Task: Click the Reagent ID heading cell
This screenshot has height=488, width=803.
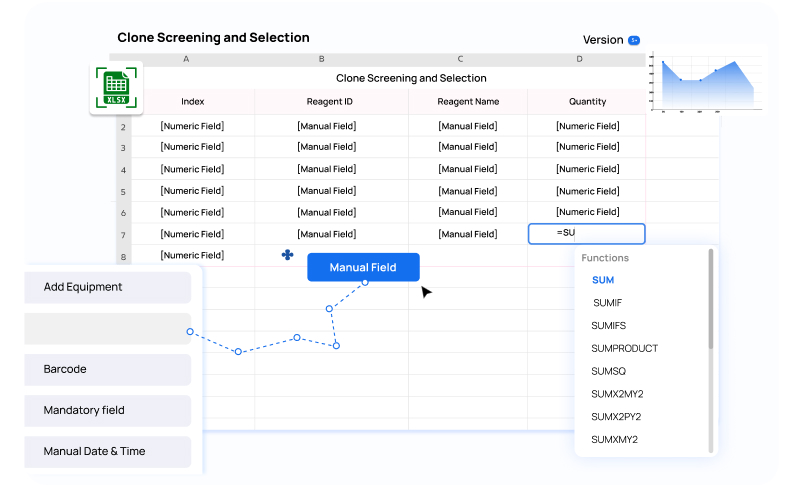Action: coord(330,101)
